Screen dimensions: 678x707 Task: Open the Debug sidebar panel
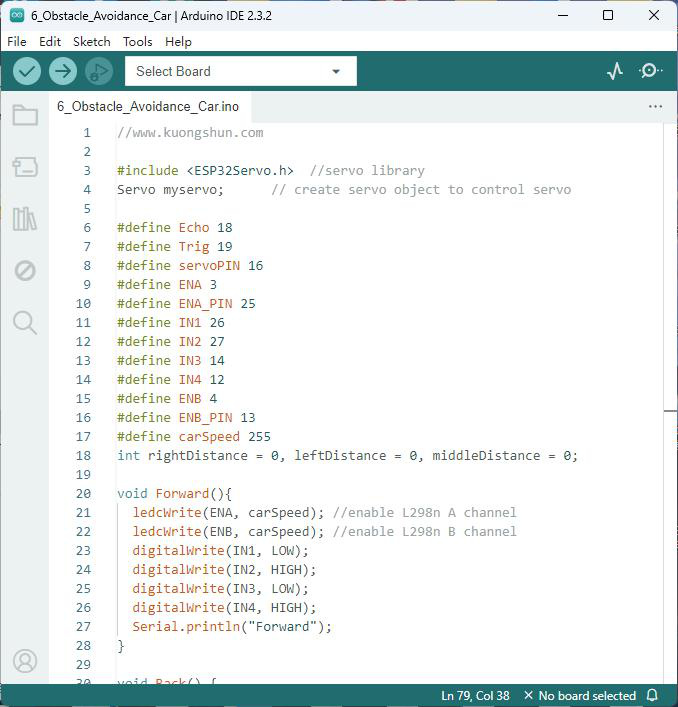25,271
